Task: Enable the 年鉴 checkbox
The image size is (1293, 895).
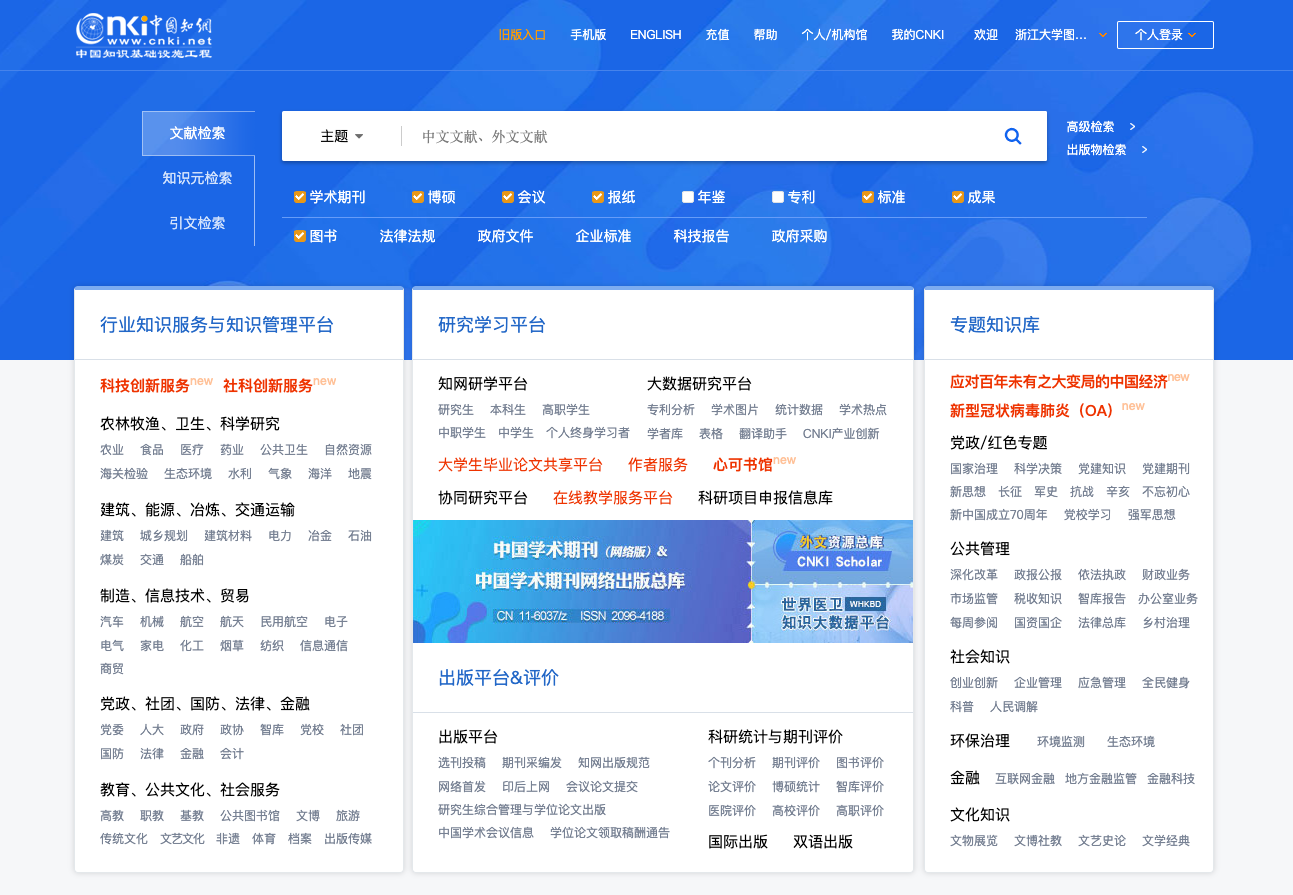Action: (x=688, y=197)
